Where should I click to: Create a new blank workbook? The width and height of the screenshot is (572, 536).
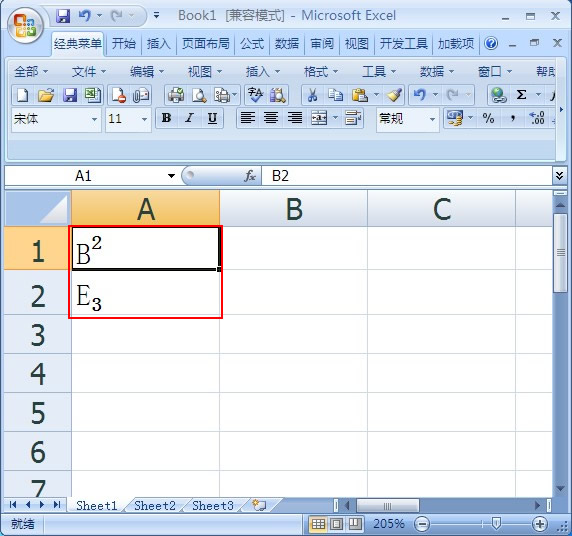coord(23,95)
